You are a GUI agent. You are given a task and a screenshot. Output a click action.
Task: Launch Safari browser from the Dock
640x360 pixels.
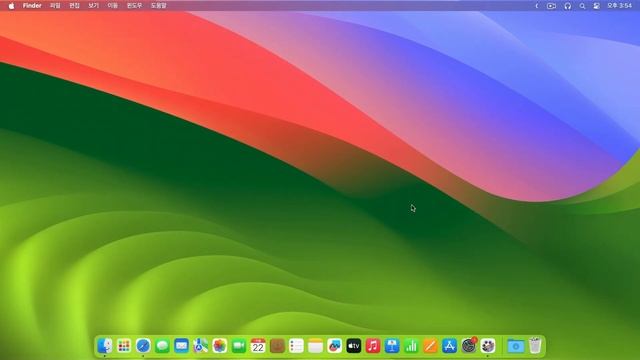coord(143,346)
